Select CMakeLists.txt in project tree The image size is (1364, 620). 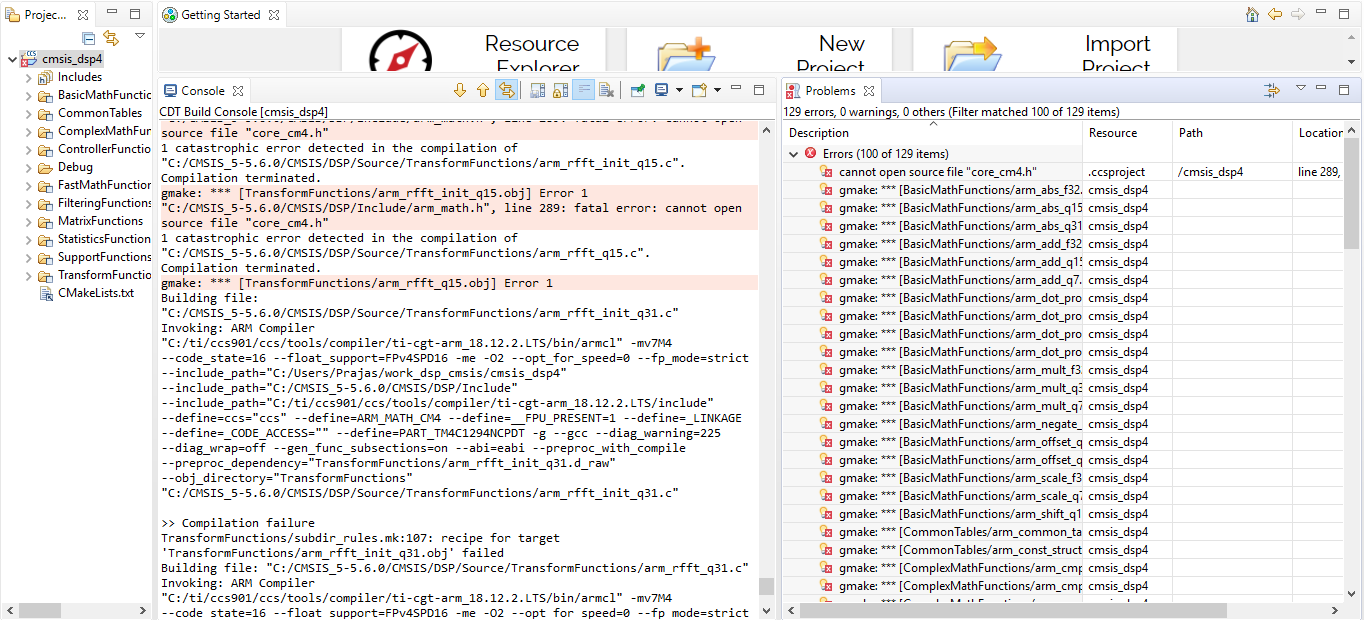(x=96, y=293)
